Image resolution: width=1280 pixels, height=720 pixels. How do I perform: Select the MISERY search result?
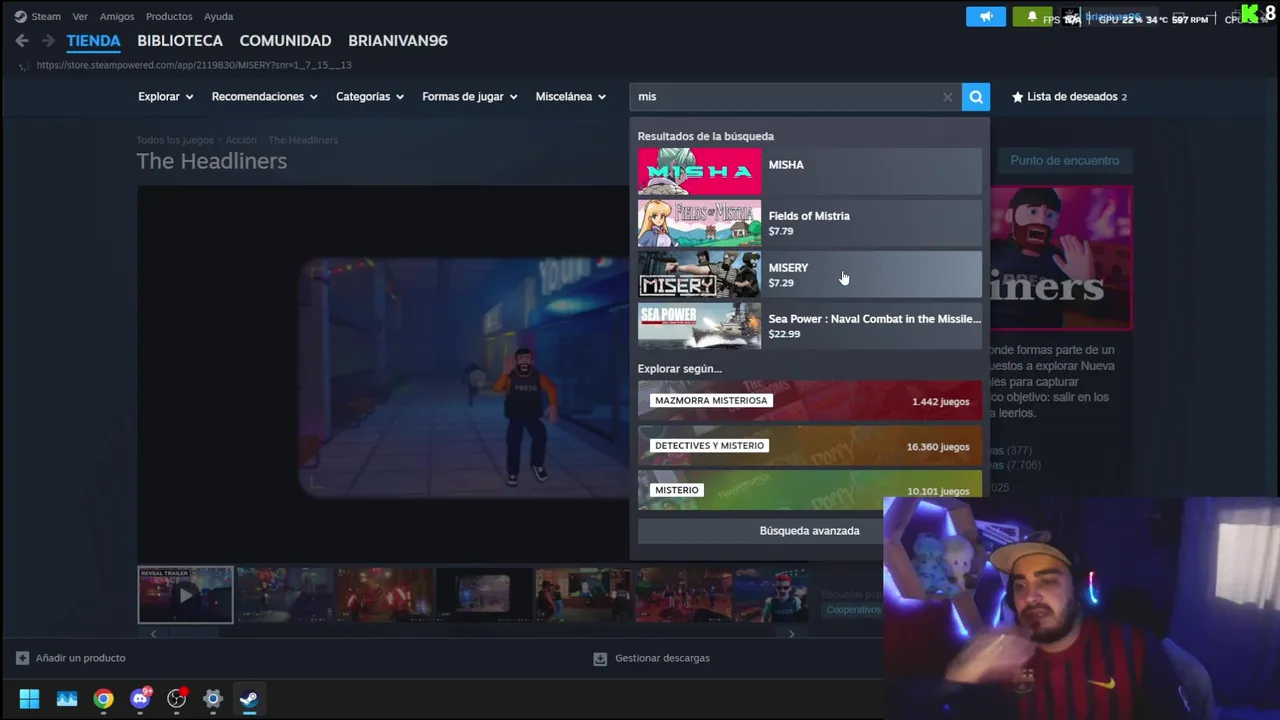[x=810, y=274]
